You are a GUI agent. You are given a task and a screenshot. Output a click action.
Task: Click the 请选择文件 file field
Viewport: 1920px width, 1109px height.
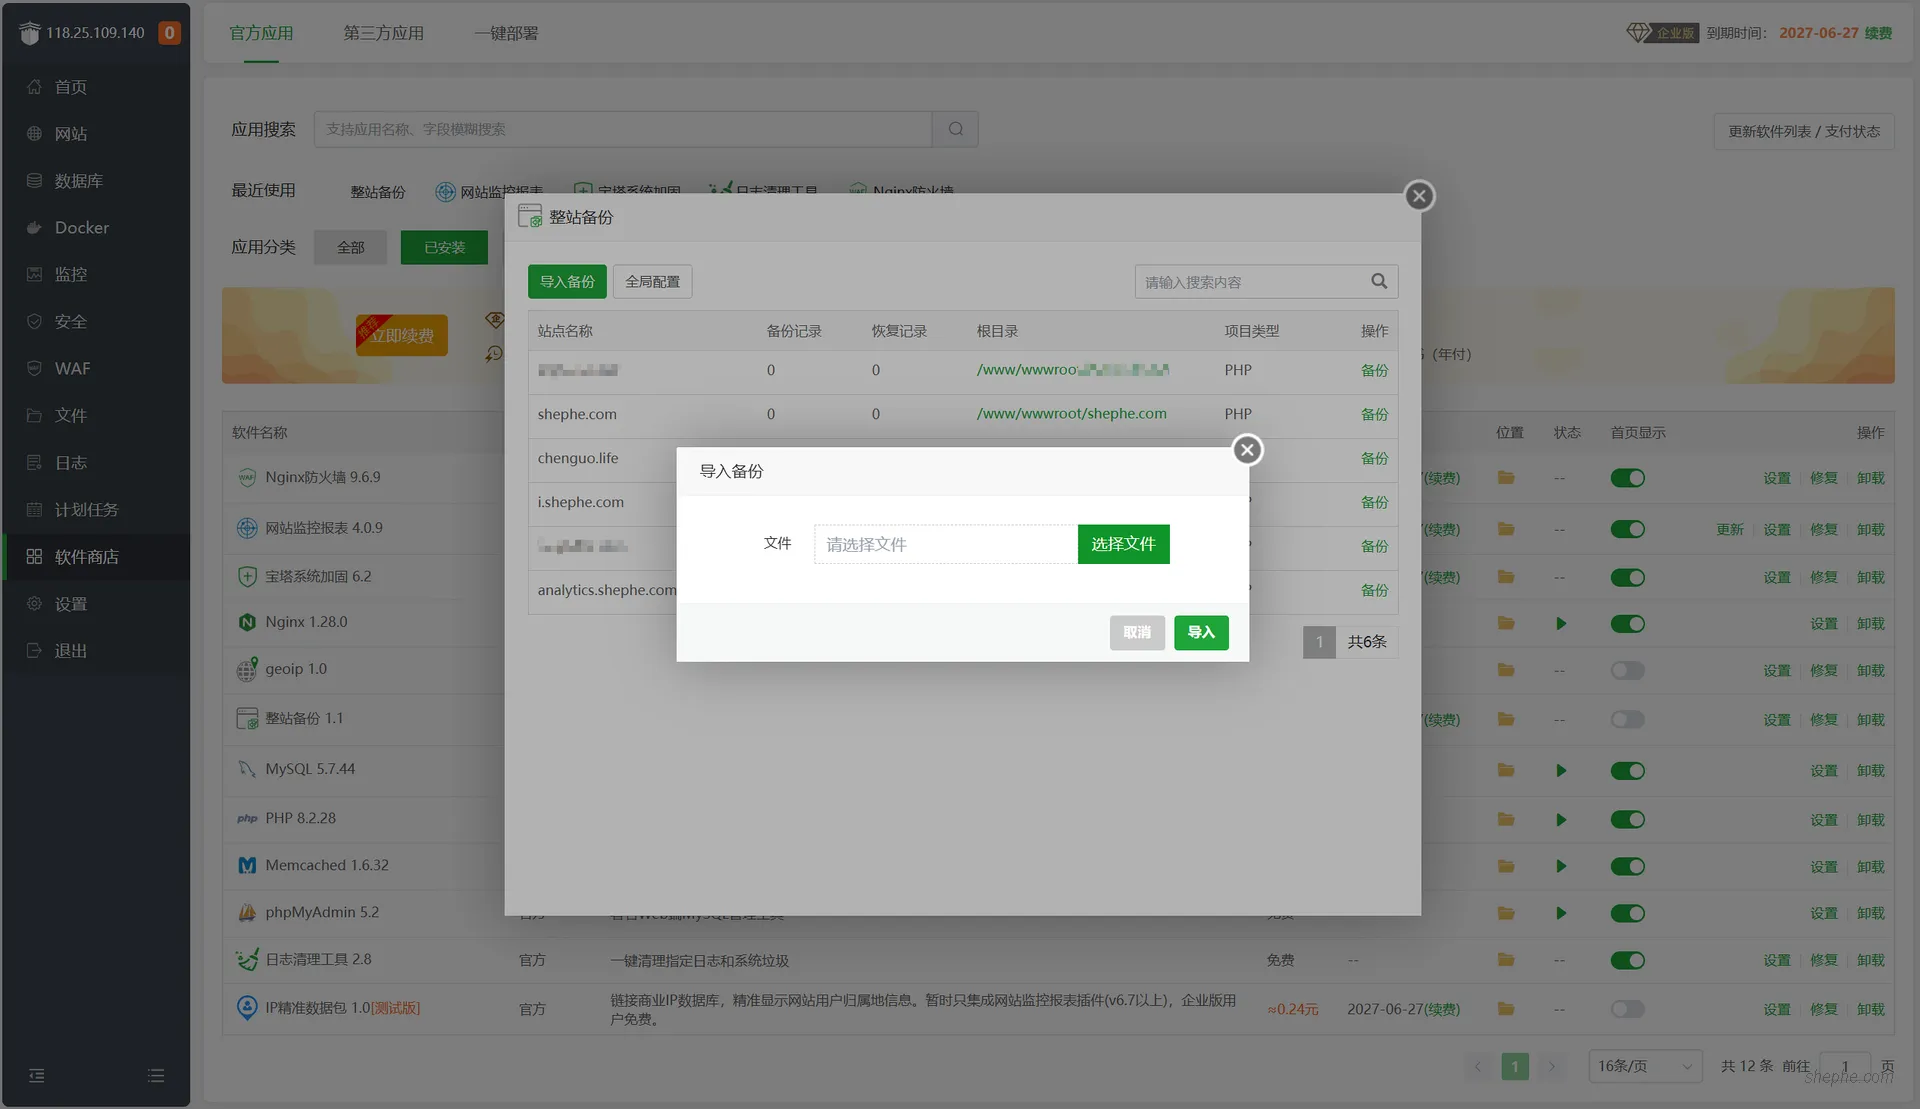(x=945, y=544)
